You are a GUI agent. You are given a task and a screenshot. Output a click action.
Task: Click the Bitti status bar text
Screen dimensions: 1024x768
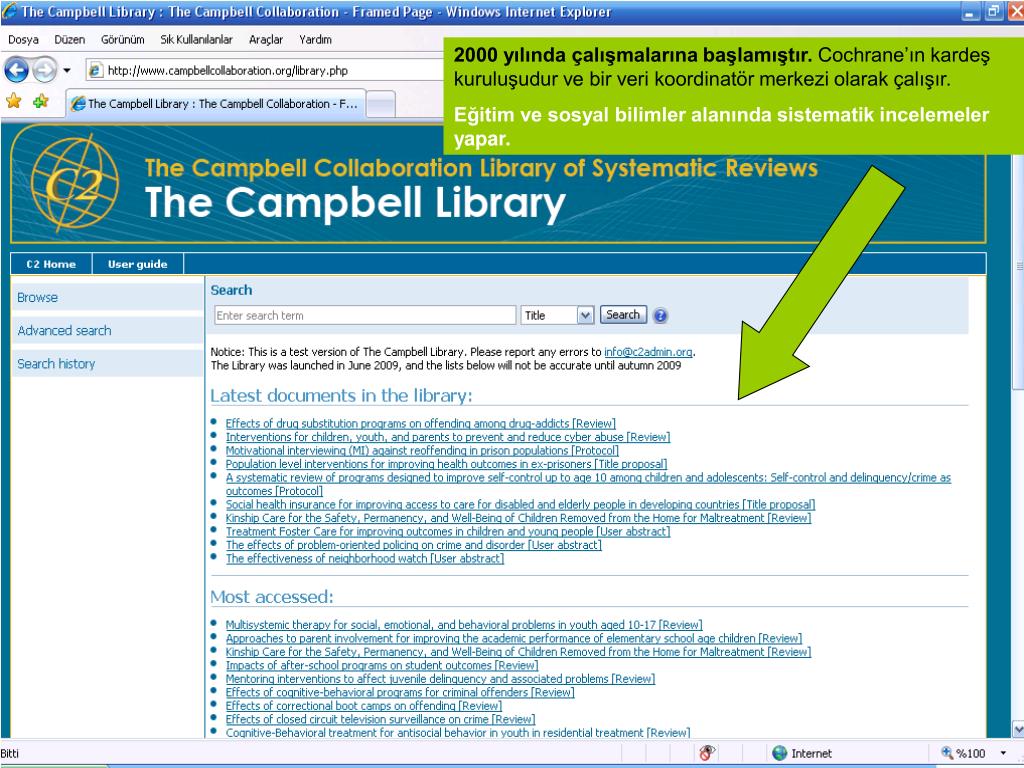point(10,753)
